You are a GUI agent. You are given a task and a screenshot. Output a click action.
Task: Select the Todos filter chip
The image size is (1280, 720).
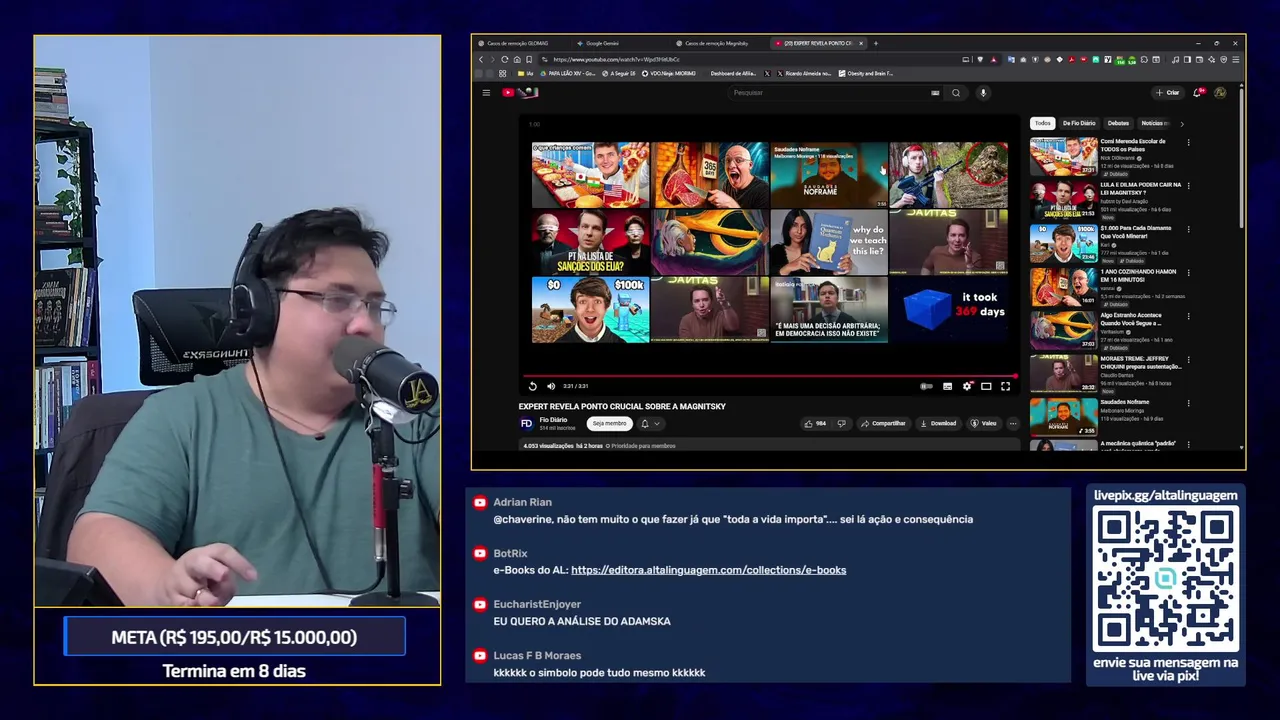point(1042,123)
